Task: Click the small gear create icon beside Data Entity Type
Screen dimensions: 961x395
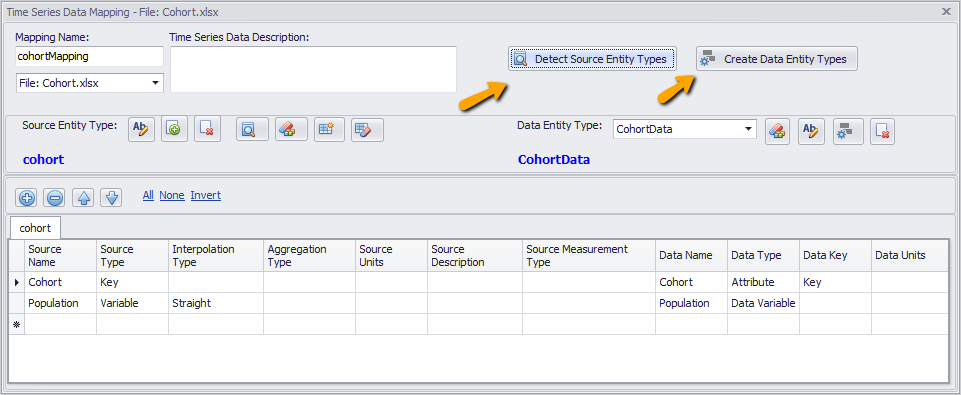Action: point(848,132)
